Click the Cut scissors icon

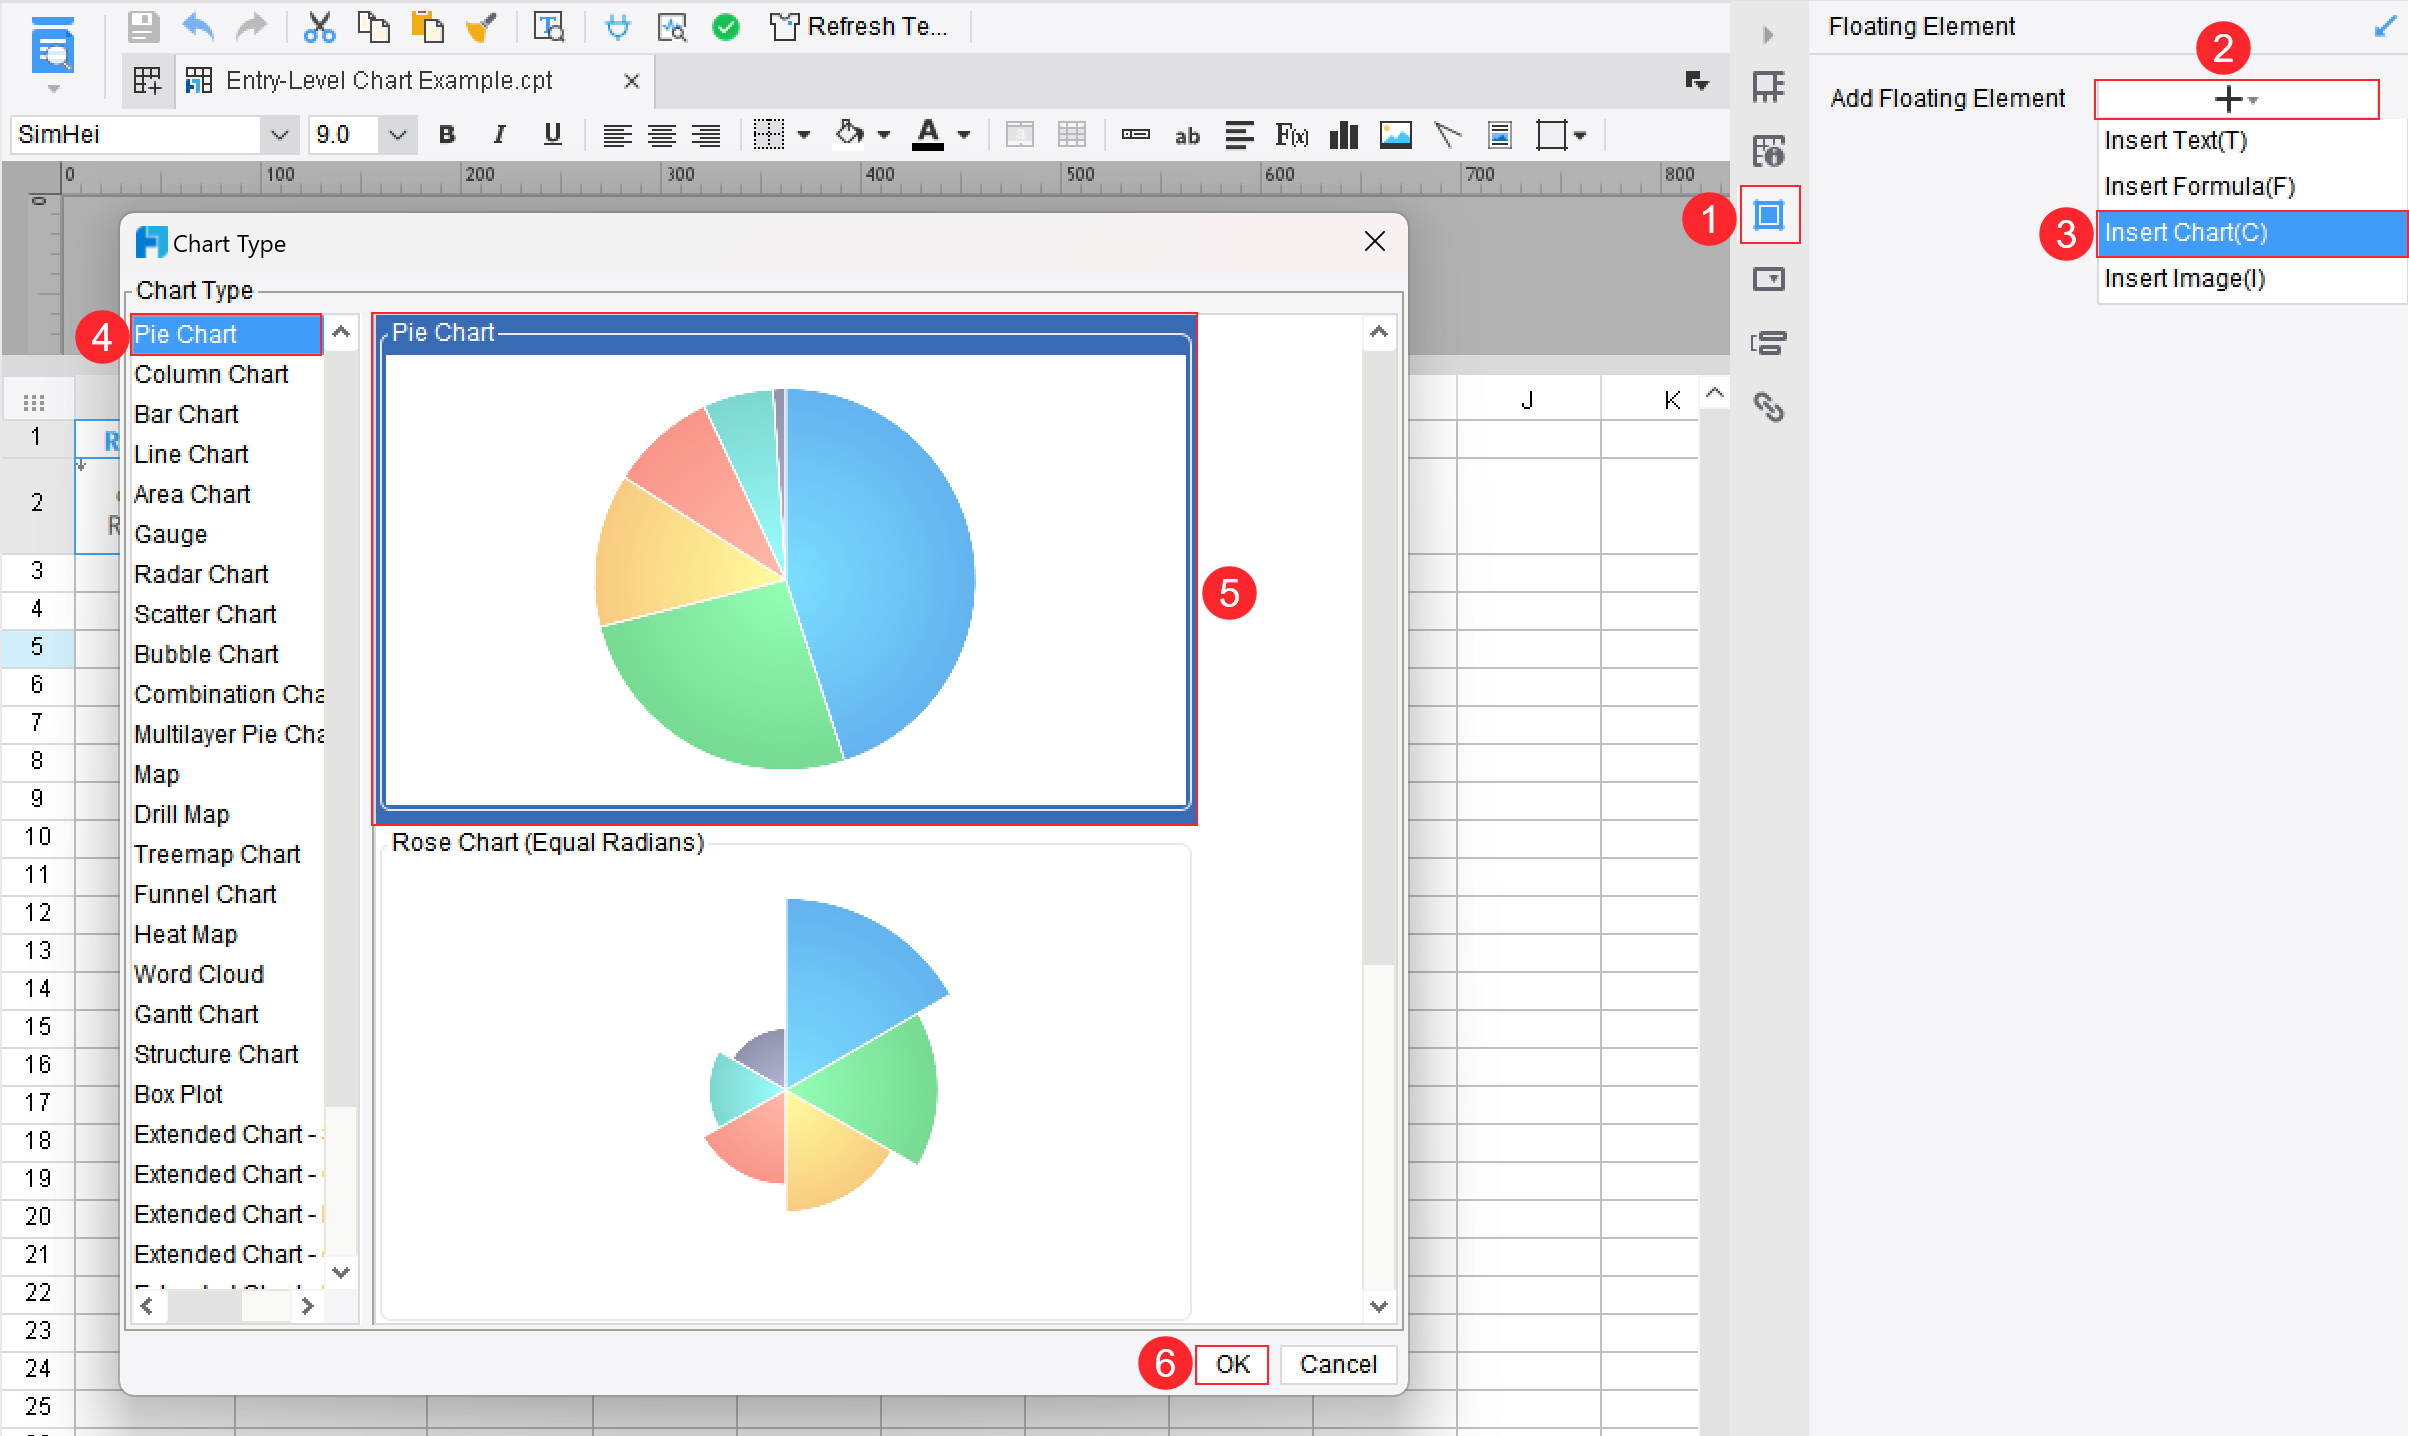pos(319,27)
